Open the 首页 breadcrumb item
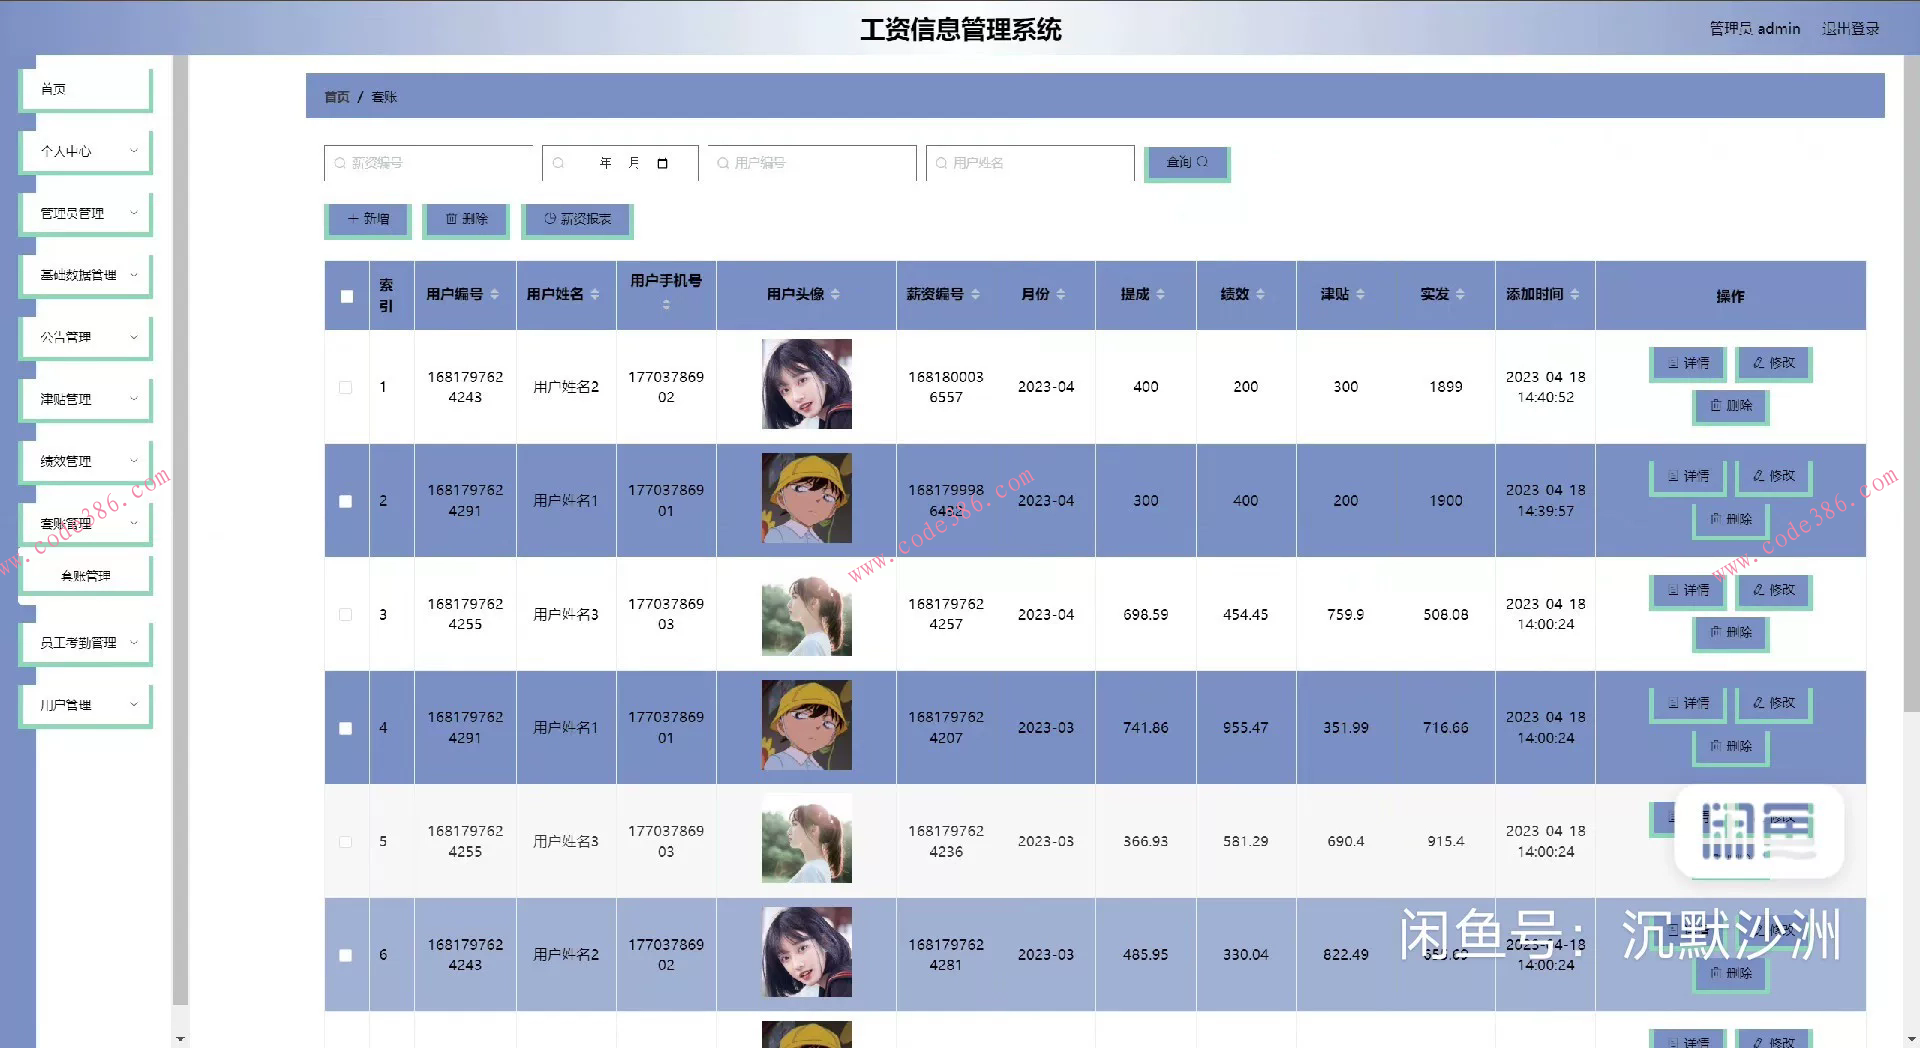Viewport: 1920px width, 1048px height. click(335, 97)
